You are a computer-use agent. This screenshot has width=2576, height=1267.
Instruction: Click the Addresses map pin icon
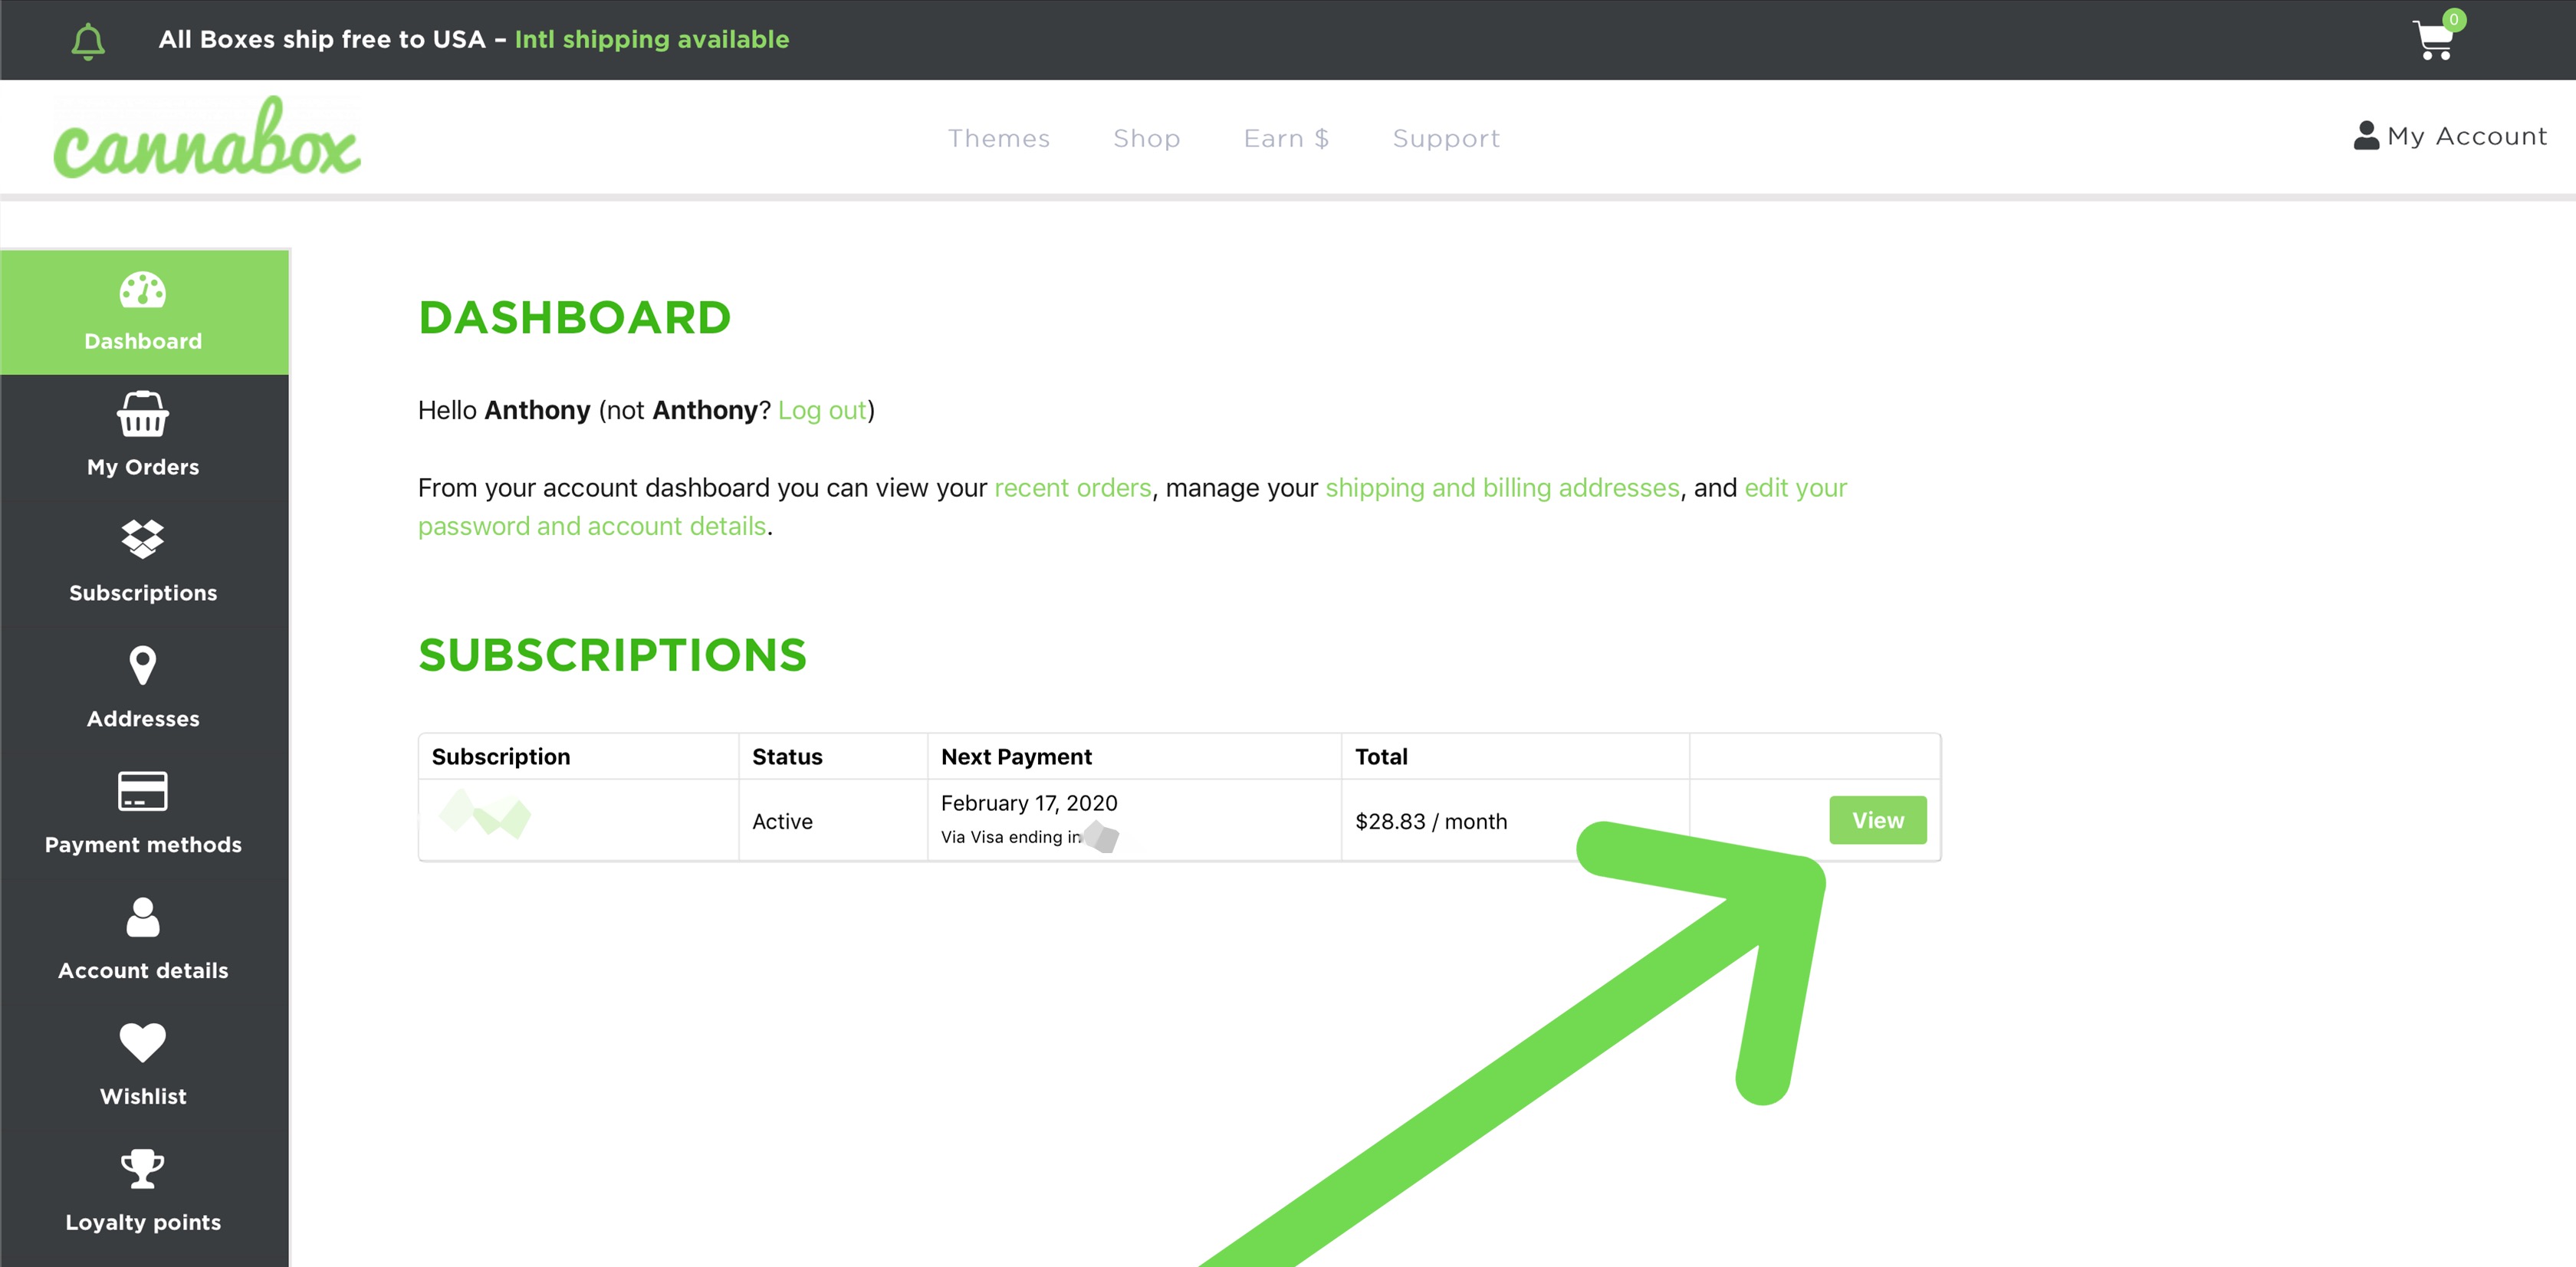(x=143, y=665)
